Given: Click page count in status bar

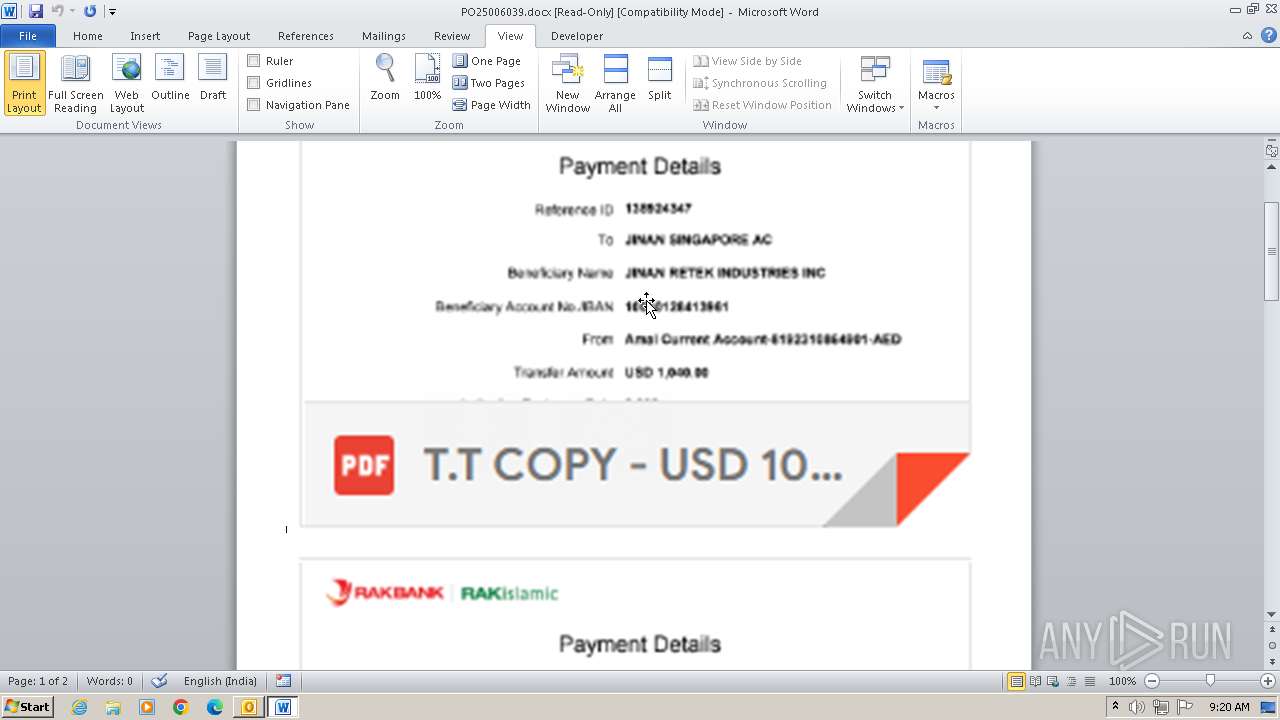Looking at the screenshot, I should pos(38,681).
